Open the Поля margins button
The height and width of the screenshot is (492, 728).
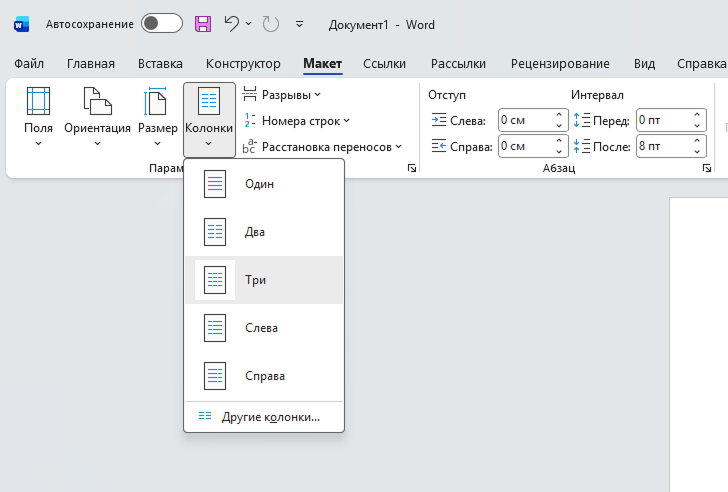coord(38,118)
